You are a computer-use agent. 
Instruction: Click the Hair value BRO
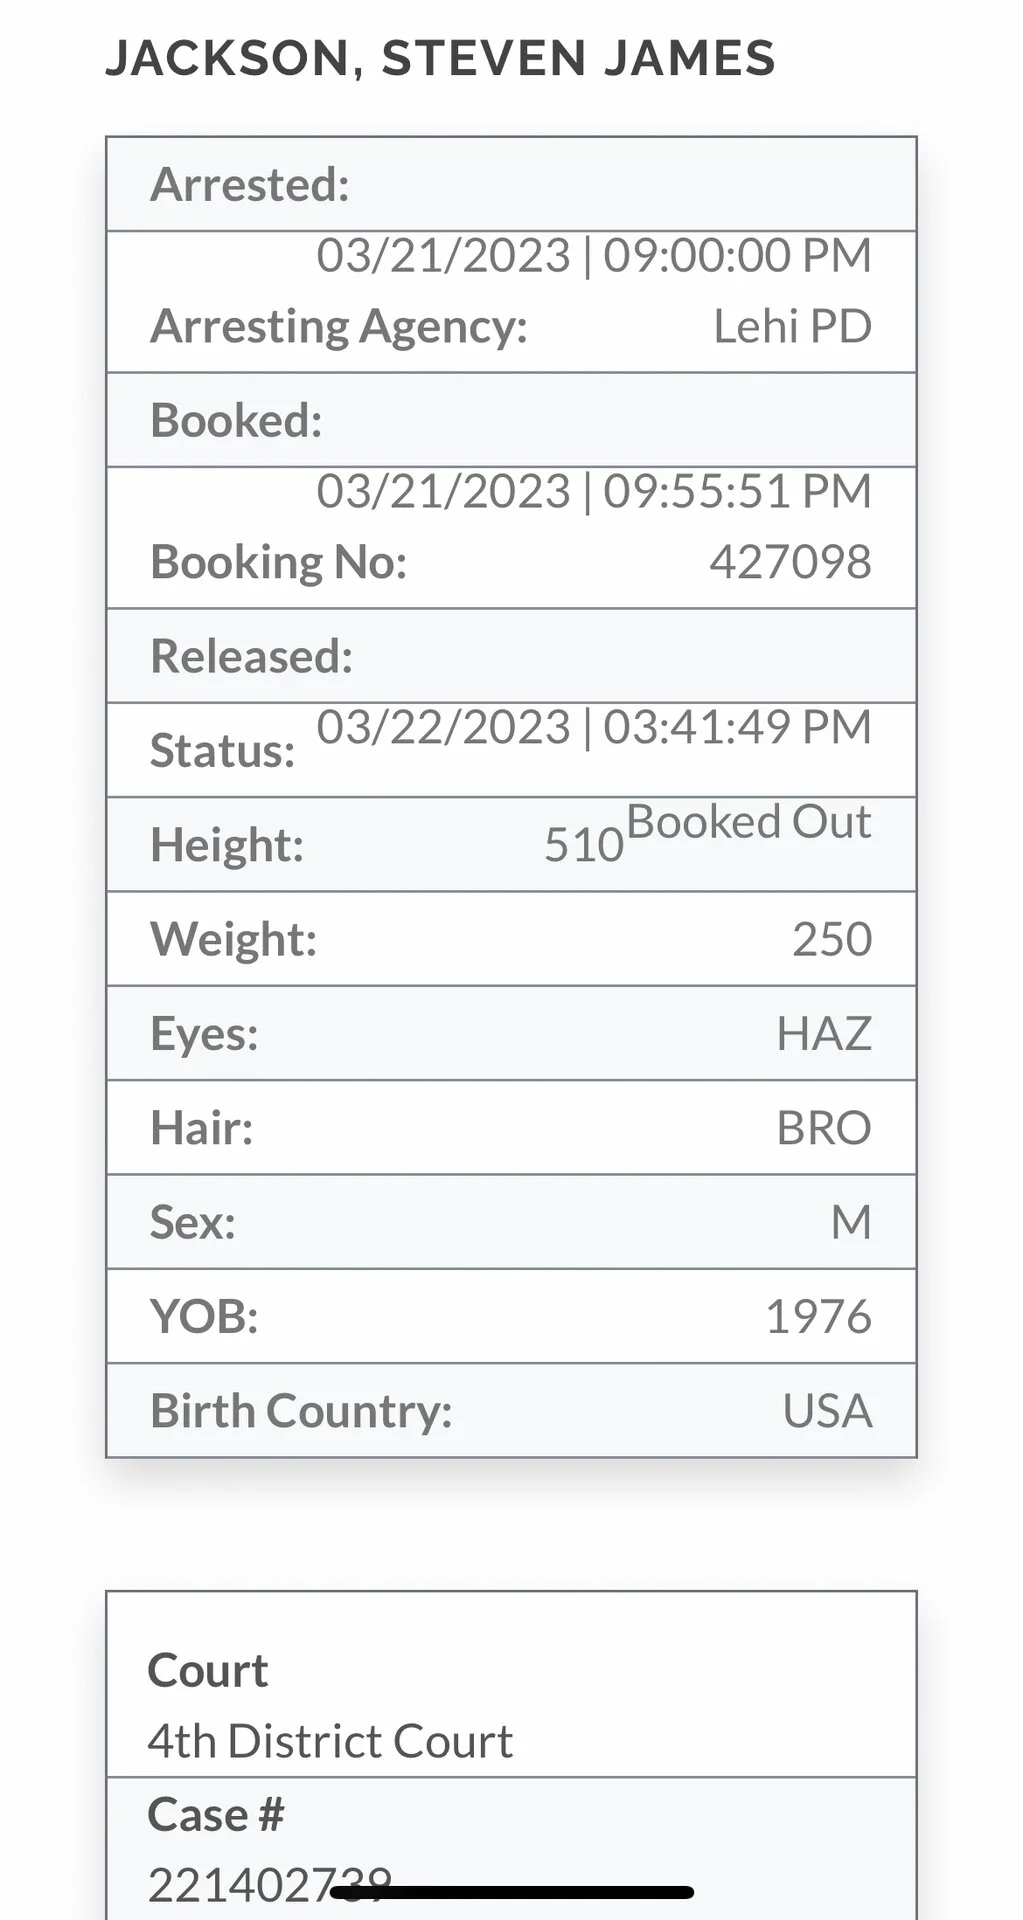point(824,1128)
